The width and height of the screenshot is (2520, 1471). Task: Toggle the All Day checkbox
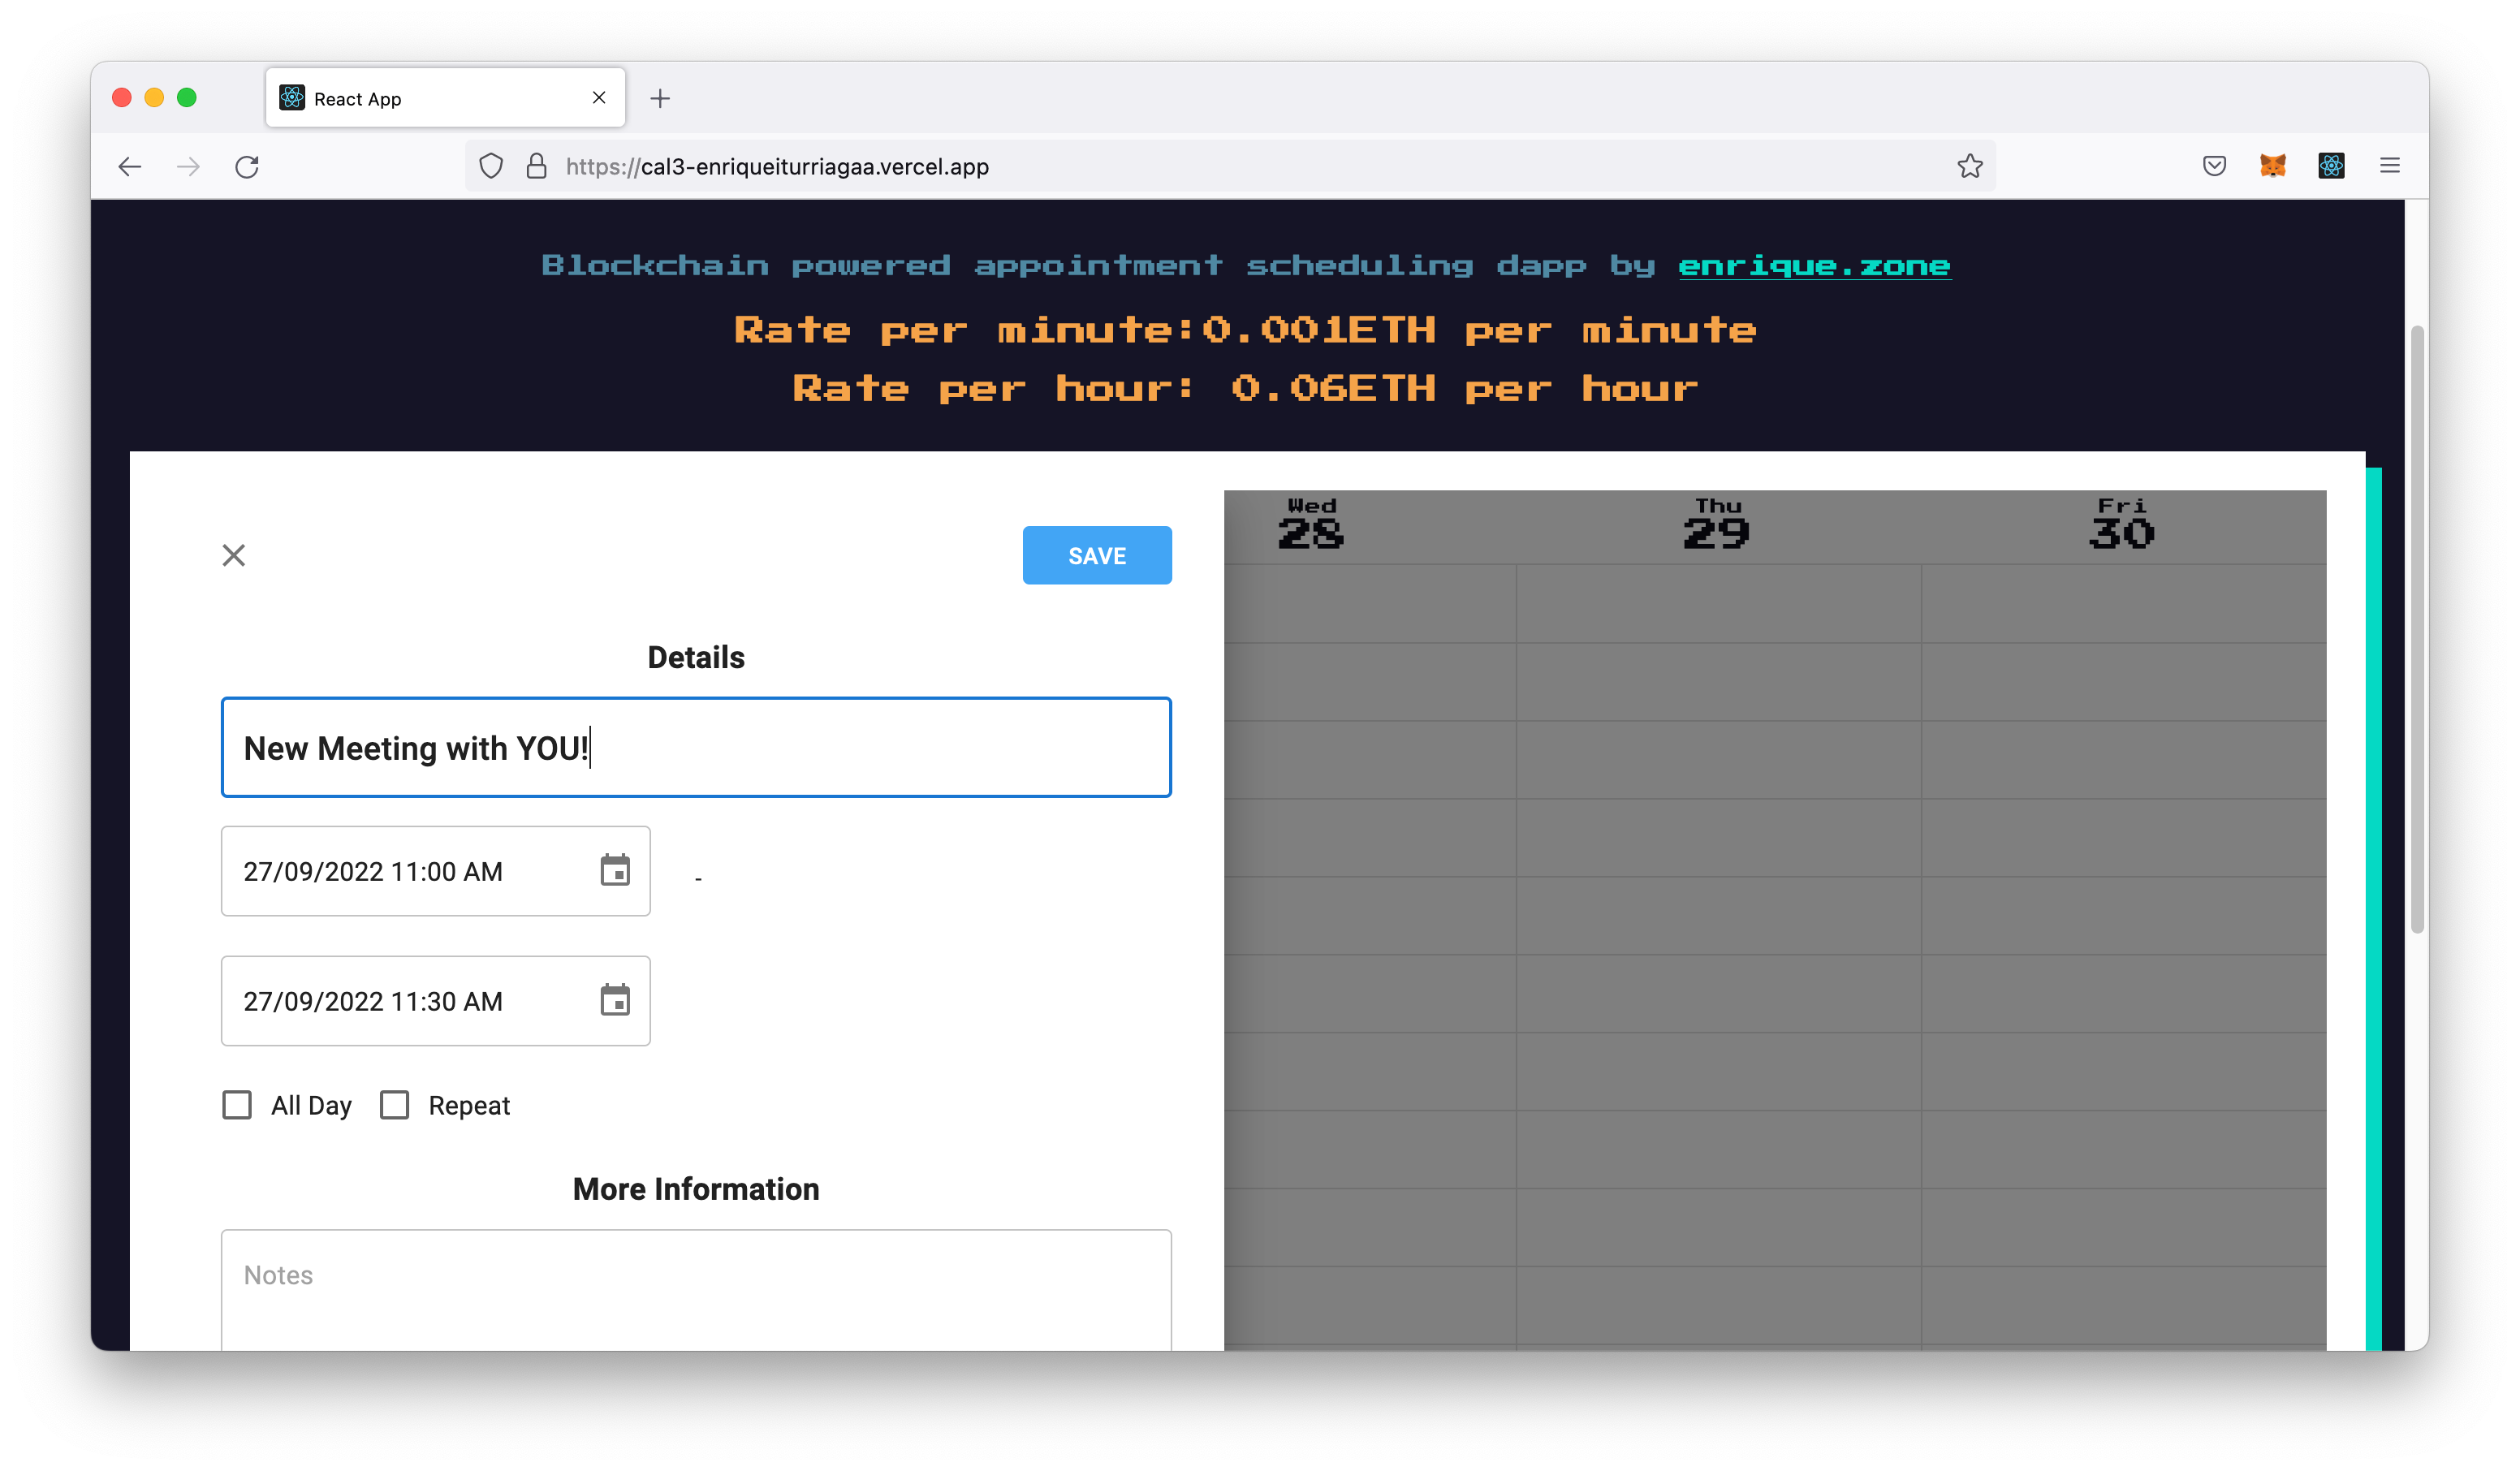point(236,1105)
